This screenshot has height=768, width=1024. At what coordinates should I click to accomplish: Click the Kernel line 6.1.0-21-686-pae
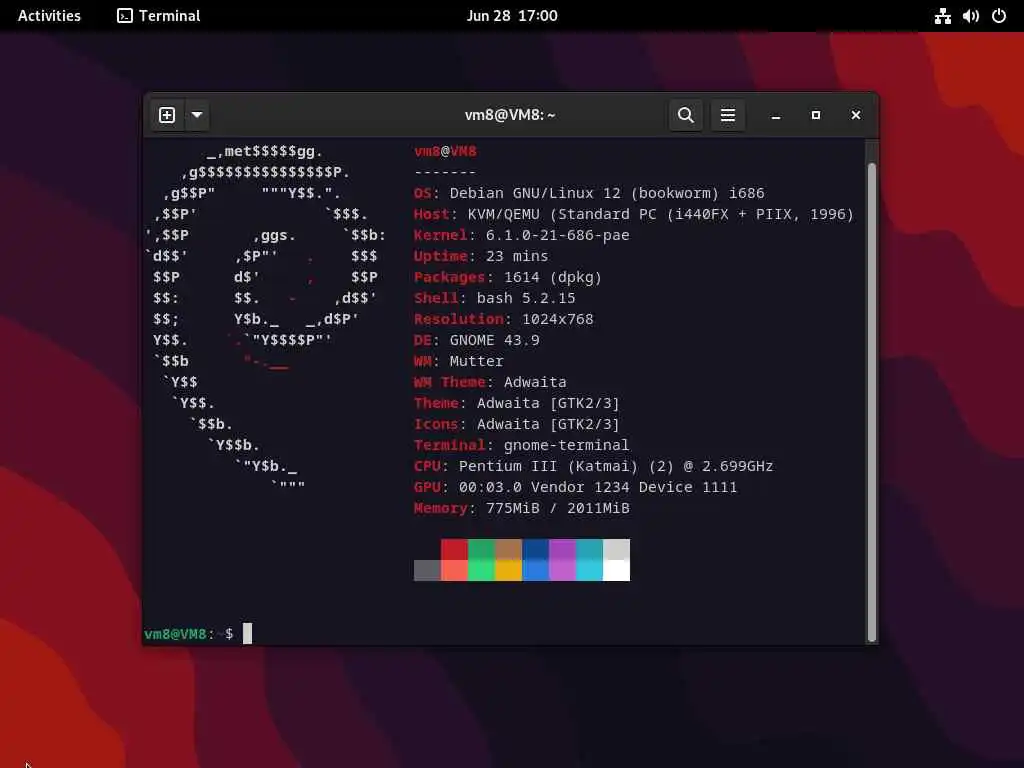point(522,235)
